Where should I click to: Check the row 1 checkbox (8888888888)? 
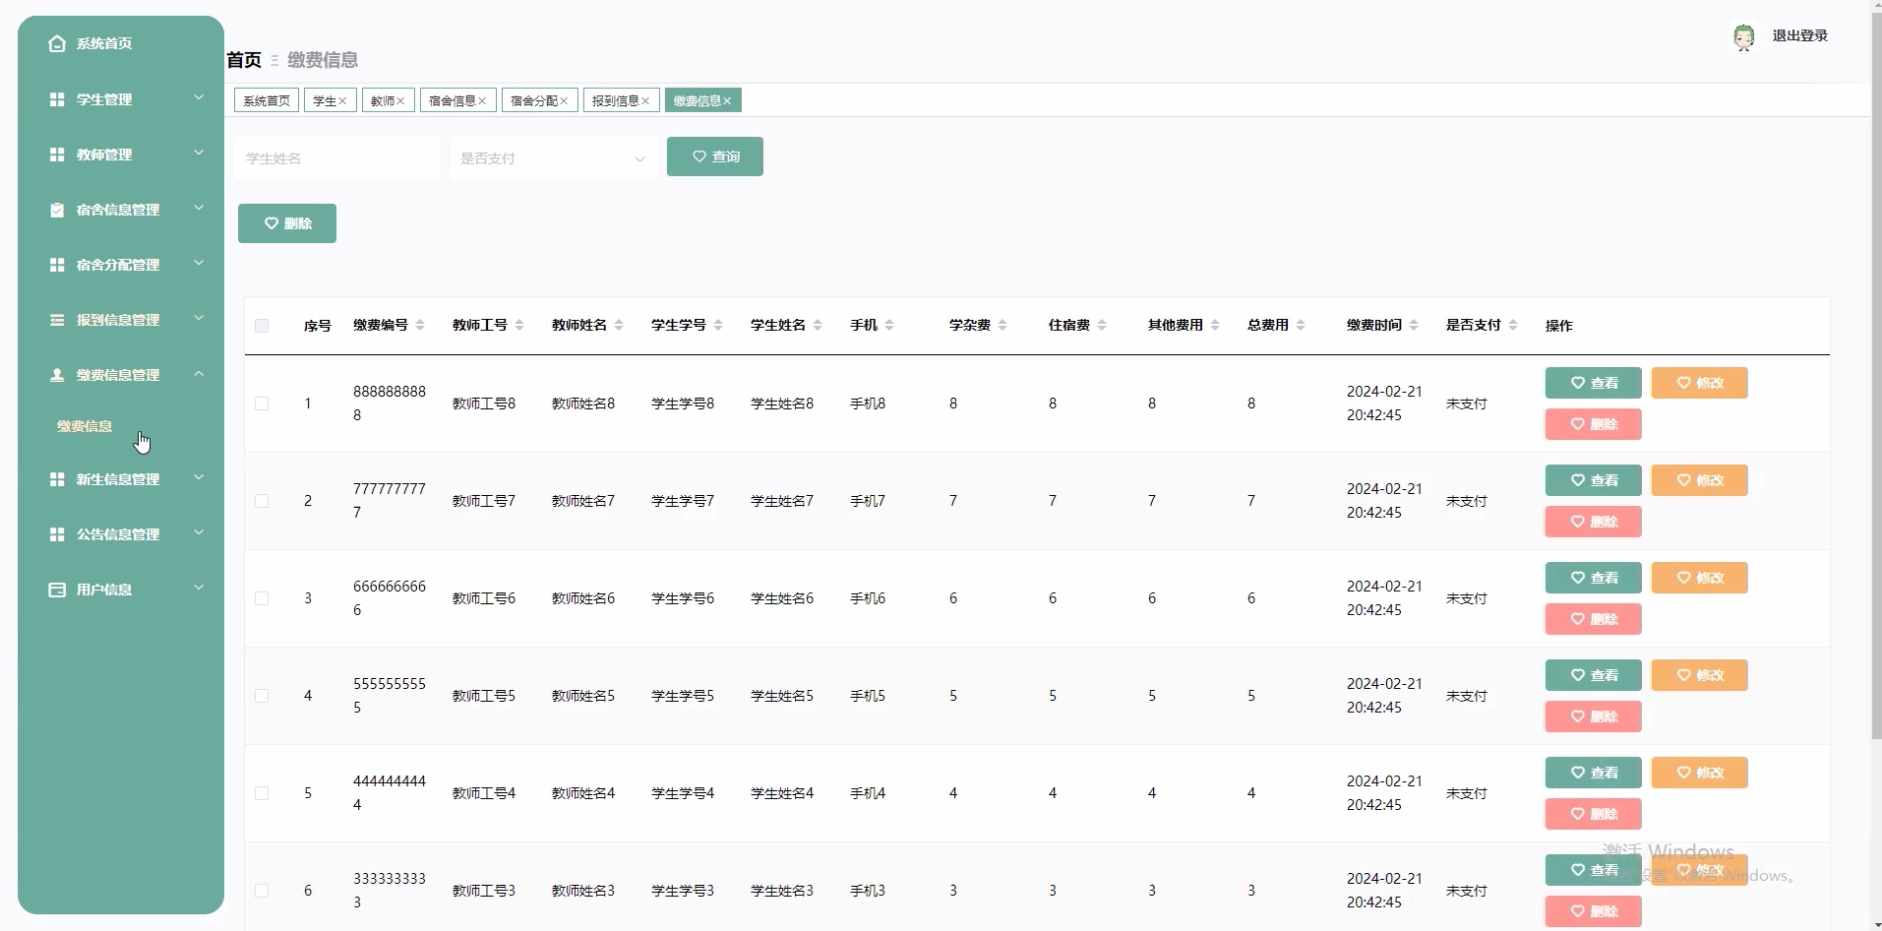tap(262, 403)
